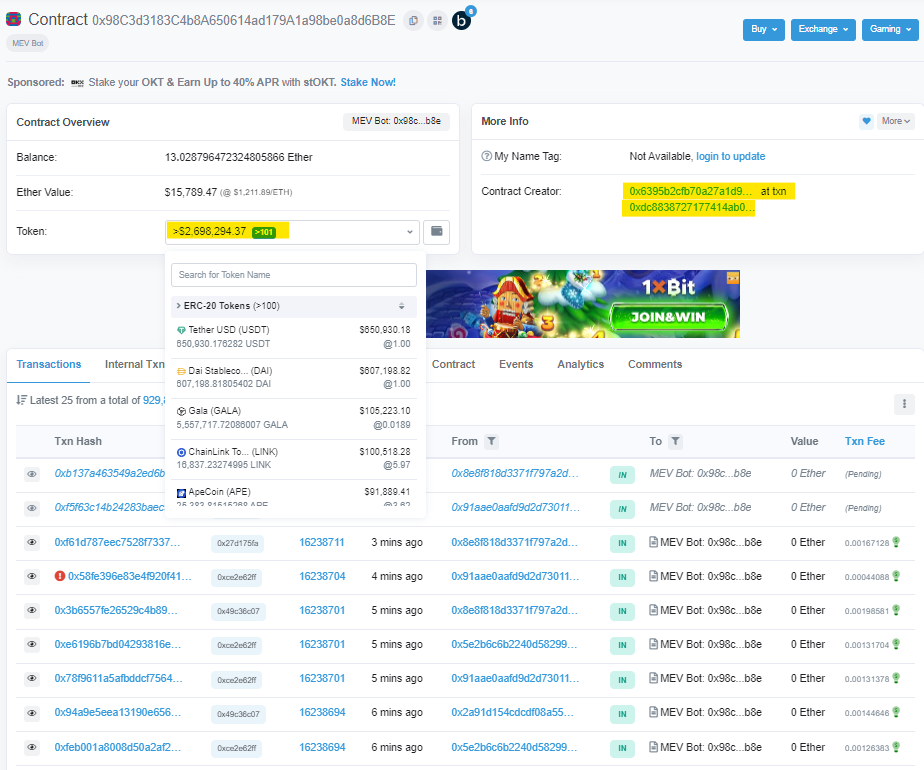Screen dimensions: 924x770
Task: Click contract file icon in 0xfeb001a8 row
Action: pos(653,747)
